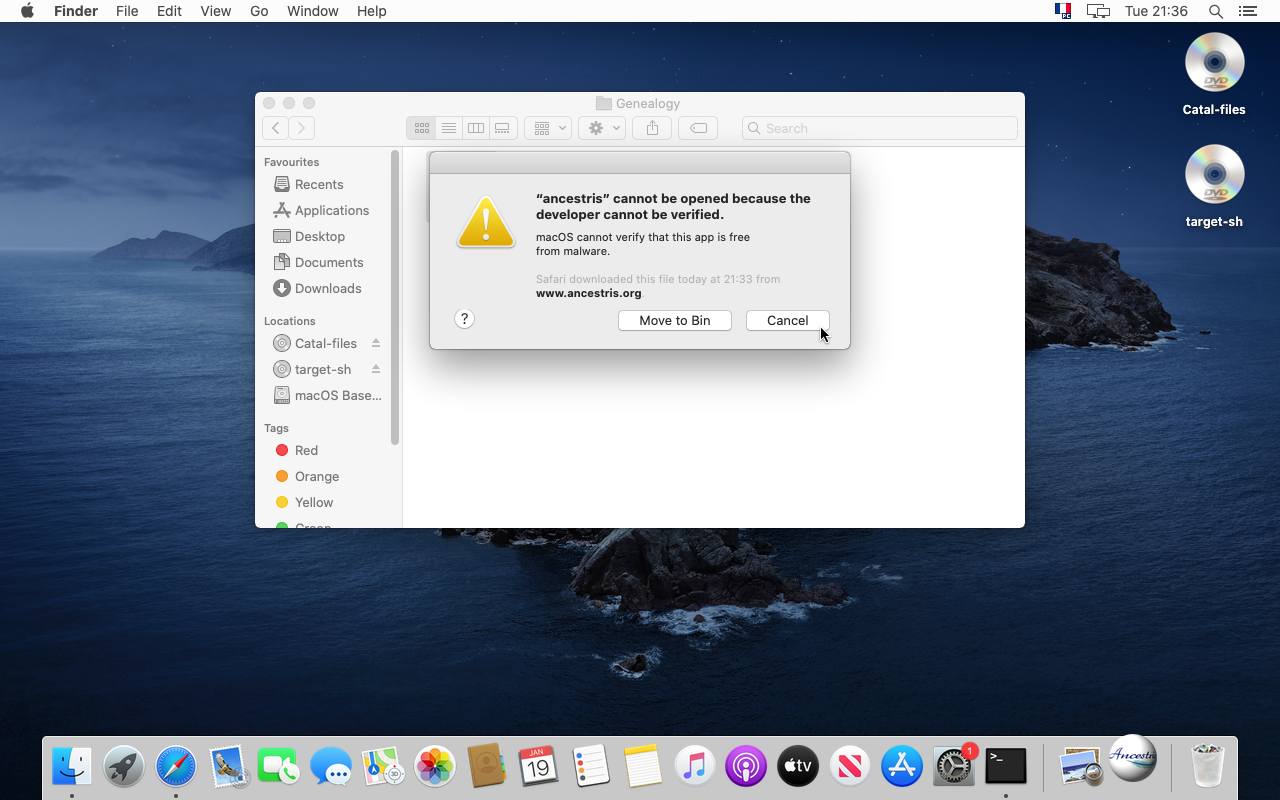Open FaceTime from the Dock
1280x800 pixels.
[279, 767]
